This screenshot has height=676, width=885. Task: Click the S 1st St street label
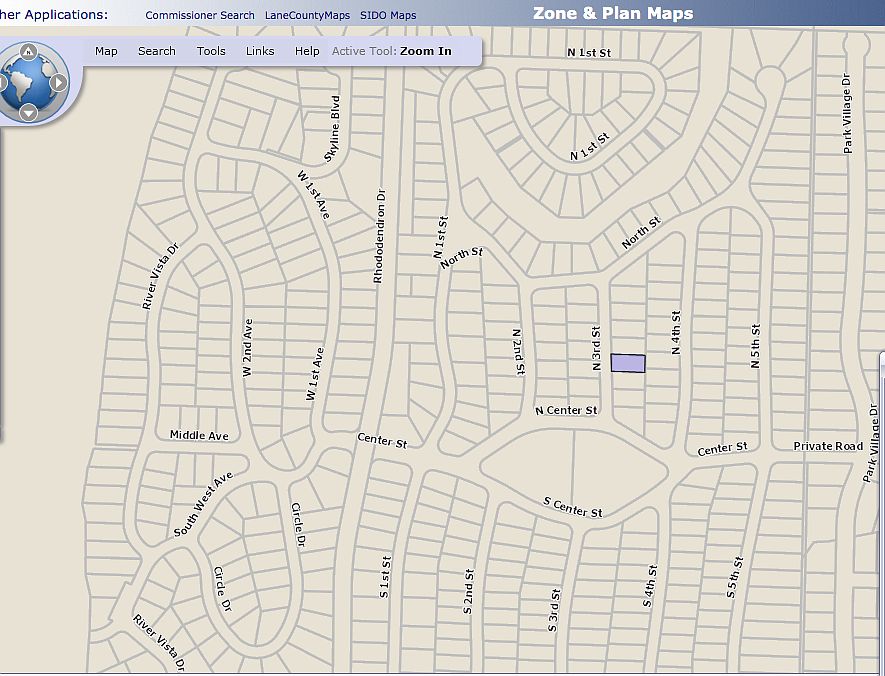tap(385, 577)
